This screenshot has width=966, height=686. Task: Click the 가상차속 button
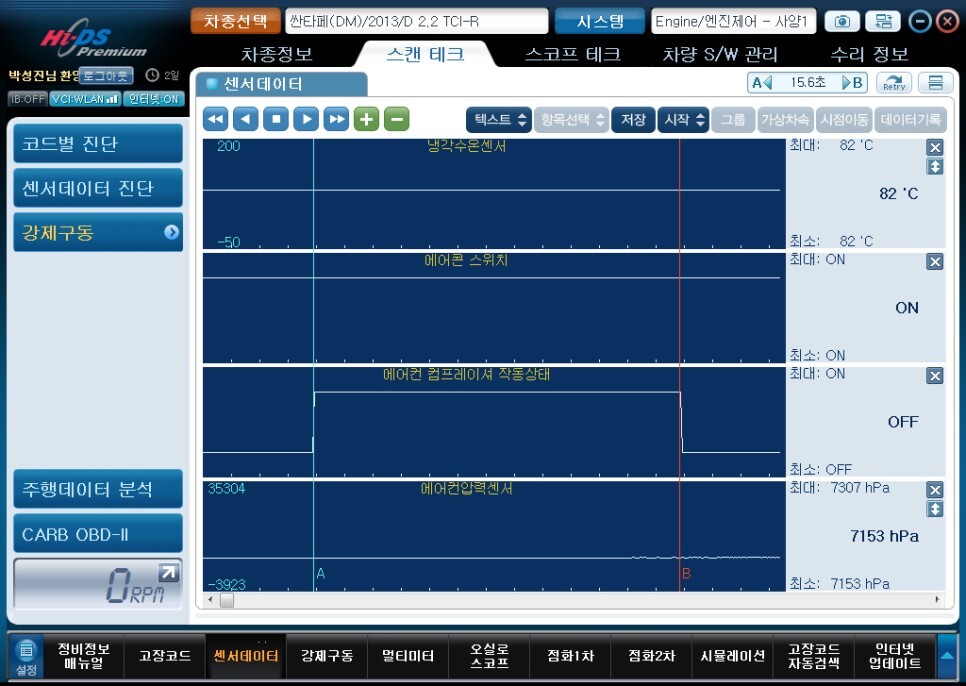[x=785, y=119]
